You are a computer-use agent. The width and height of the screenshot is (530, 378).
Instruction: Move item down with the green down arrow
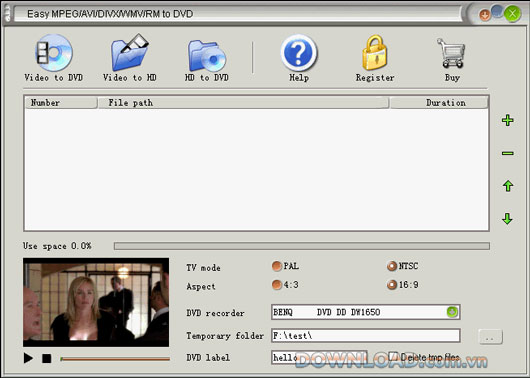coord(507,218)
